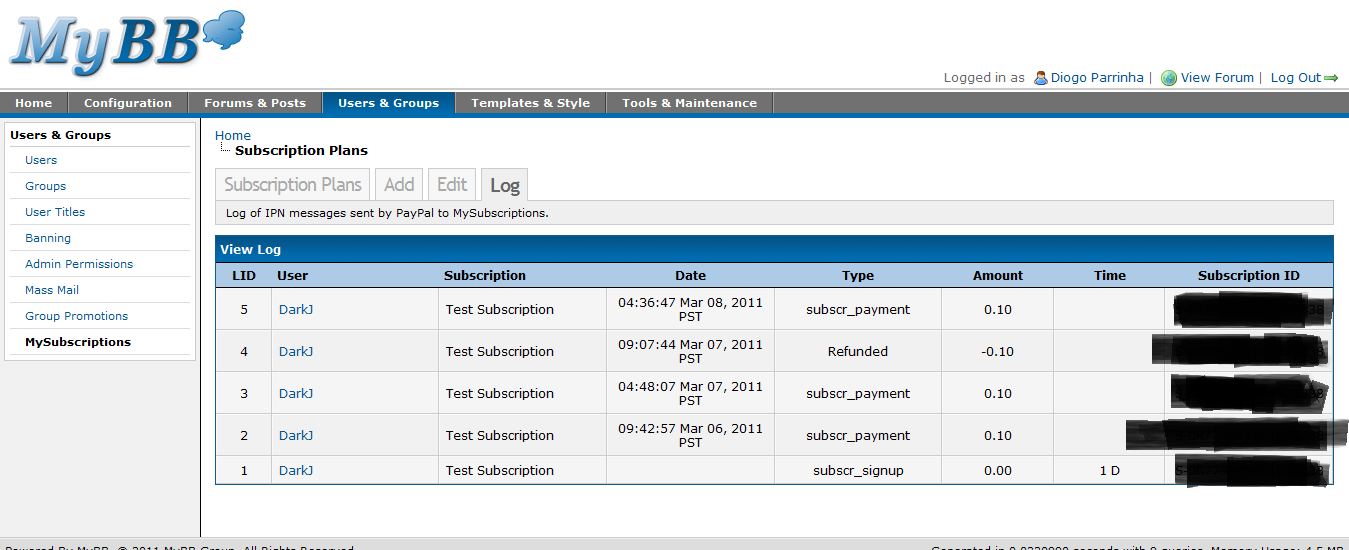Switch to the Subscription Plans tab
This screenshot has height=550, width=1349.
(x=292, y=185)
